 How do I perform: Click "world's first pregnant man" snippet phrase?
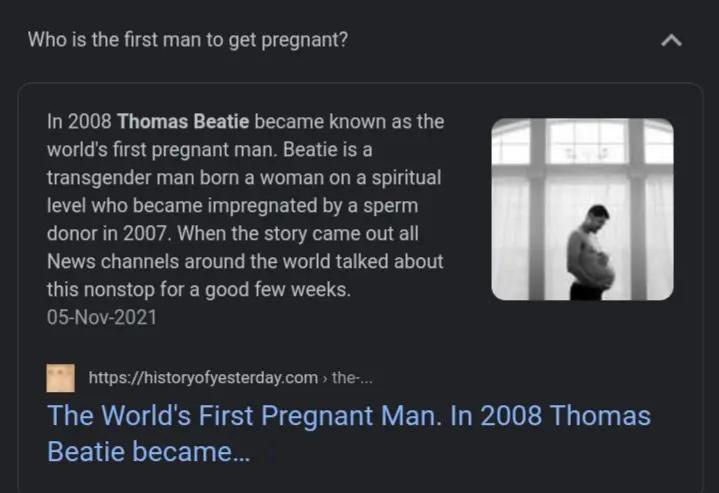pyautogui.click(x=158, y=150)
